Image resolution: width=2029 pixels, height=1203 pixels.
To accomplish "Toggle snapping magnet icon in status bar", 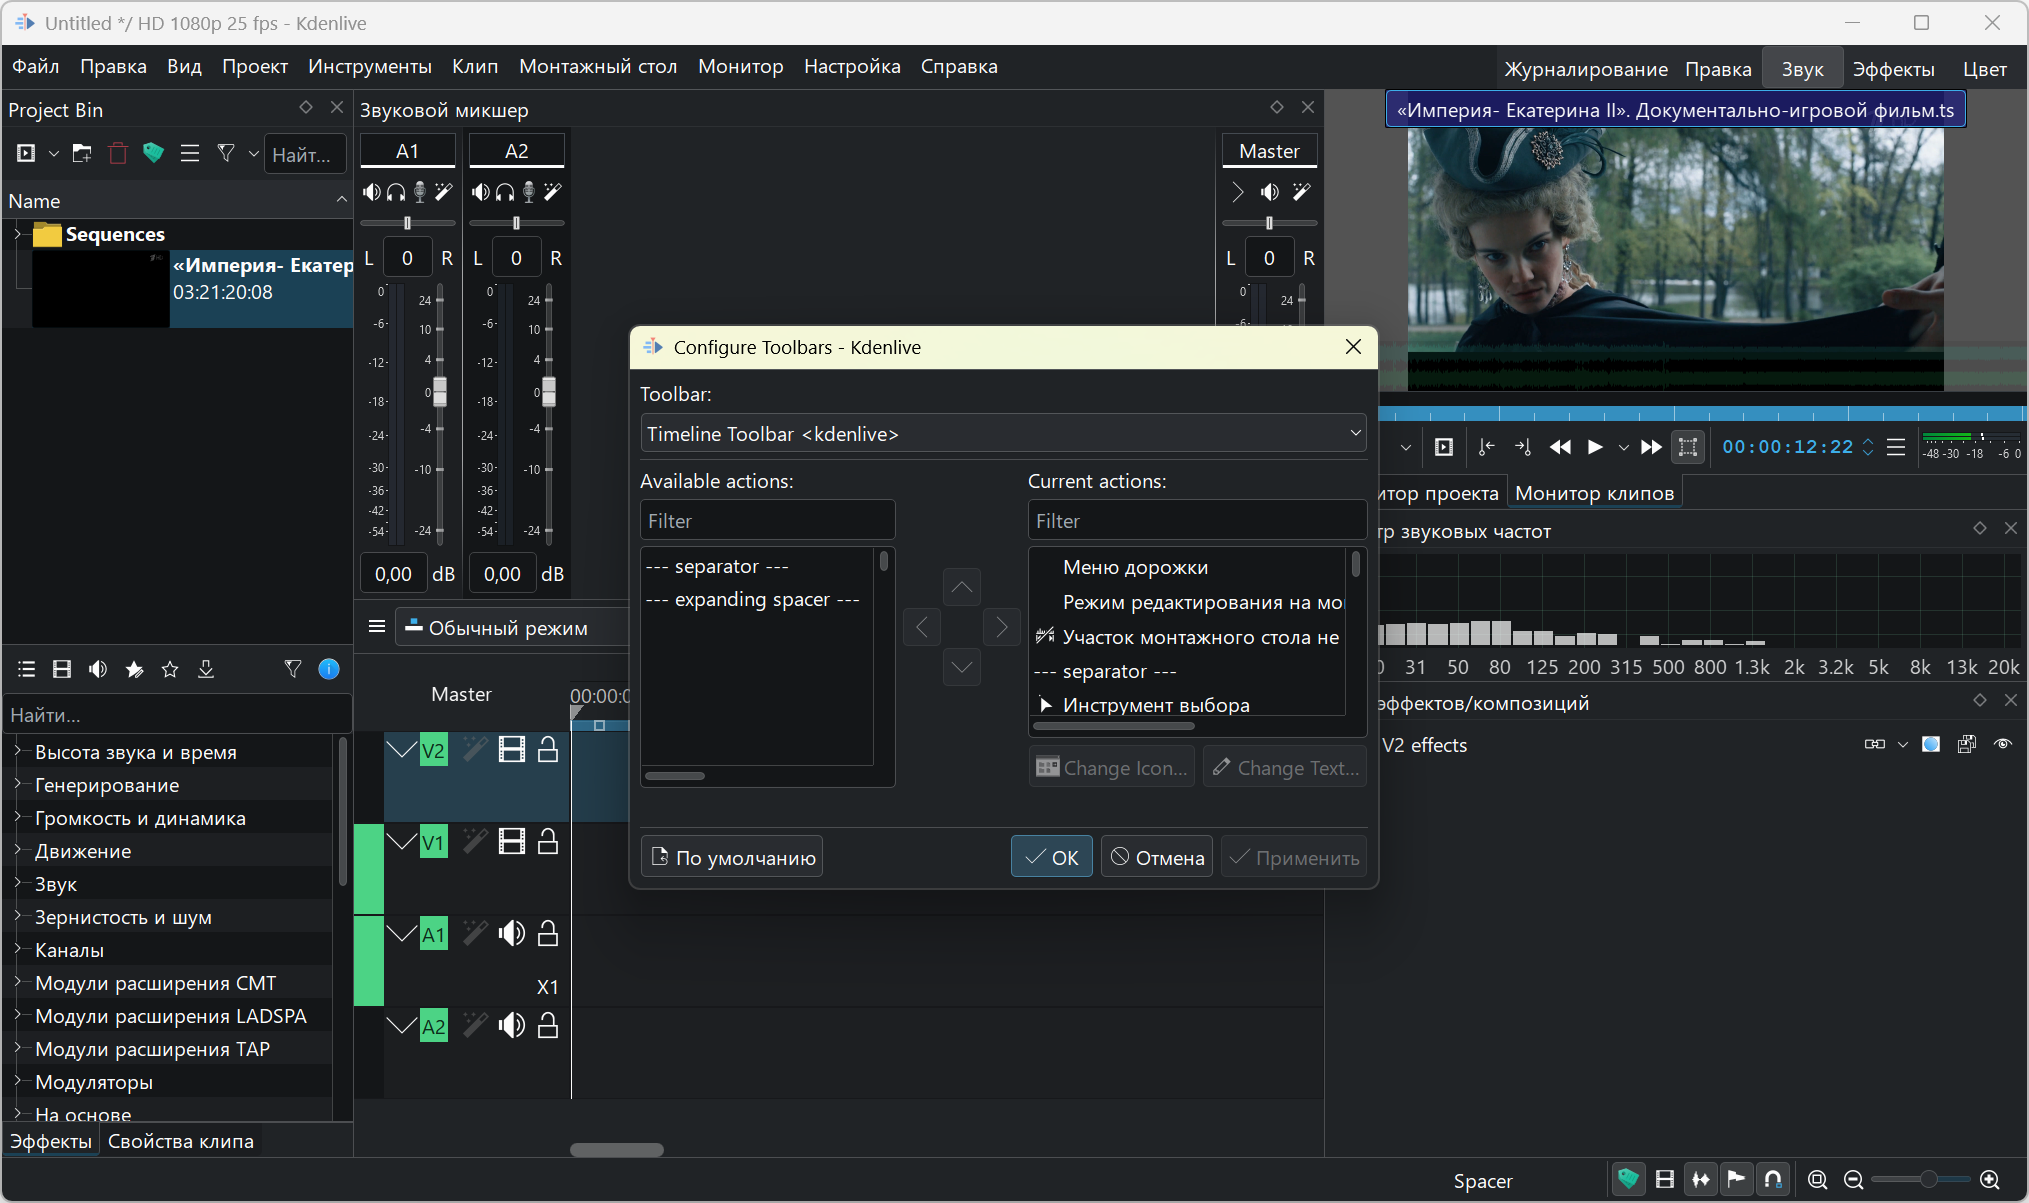I will point(1773,1180).
